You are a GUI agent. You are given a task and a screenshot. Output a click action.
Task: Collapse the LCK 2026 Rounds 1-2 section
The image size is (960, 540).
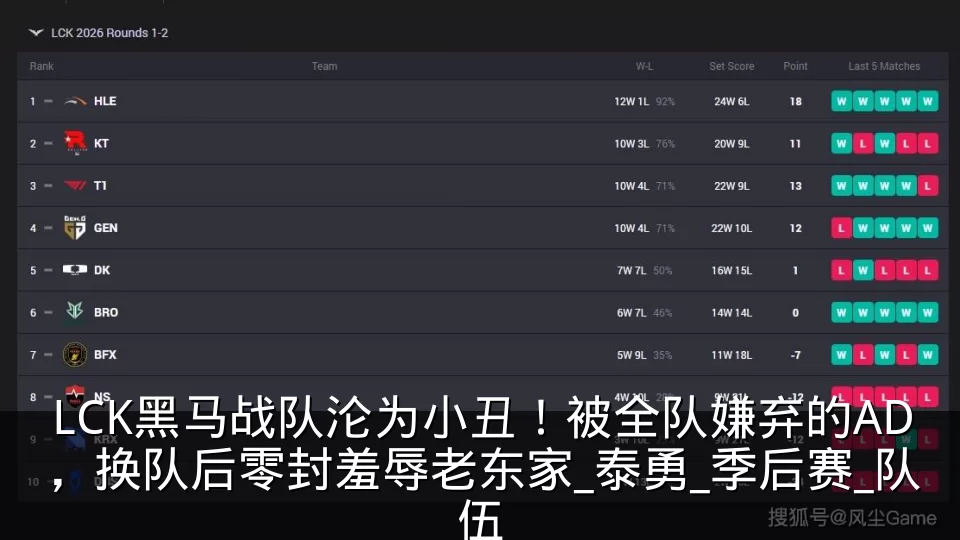(36, 32)
